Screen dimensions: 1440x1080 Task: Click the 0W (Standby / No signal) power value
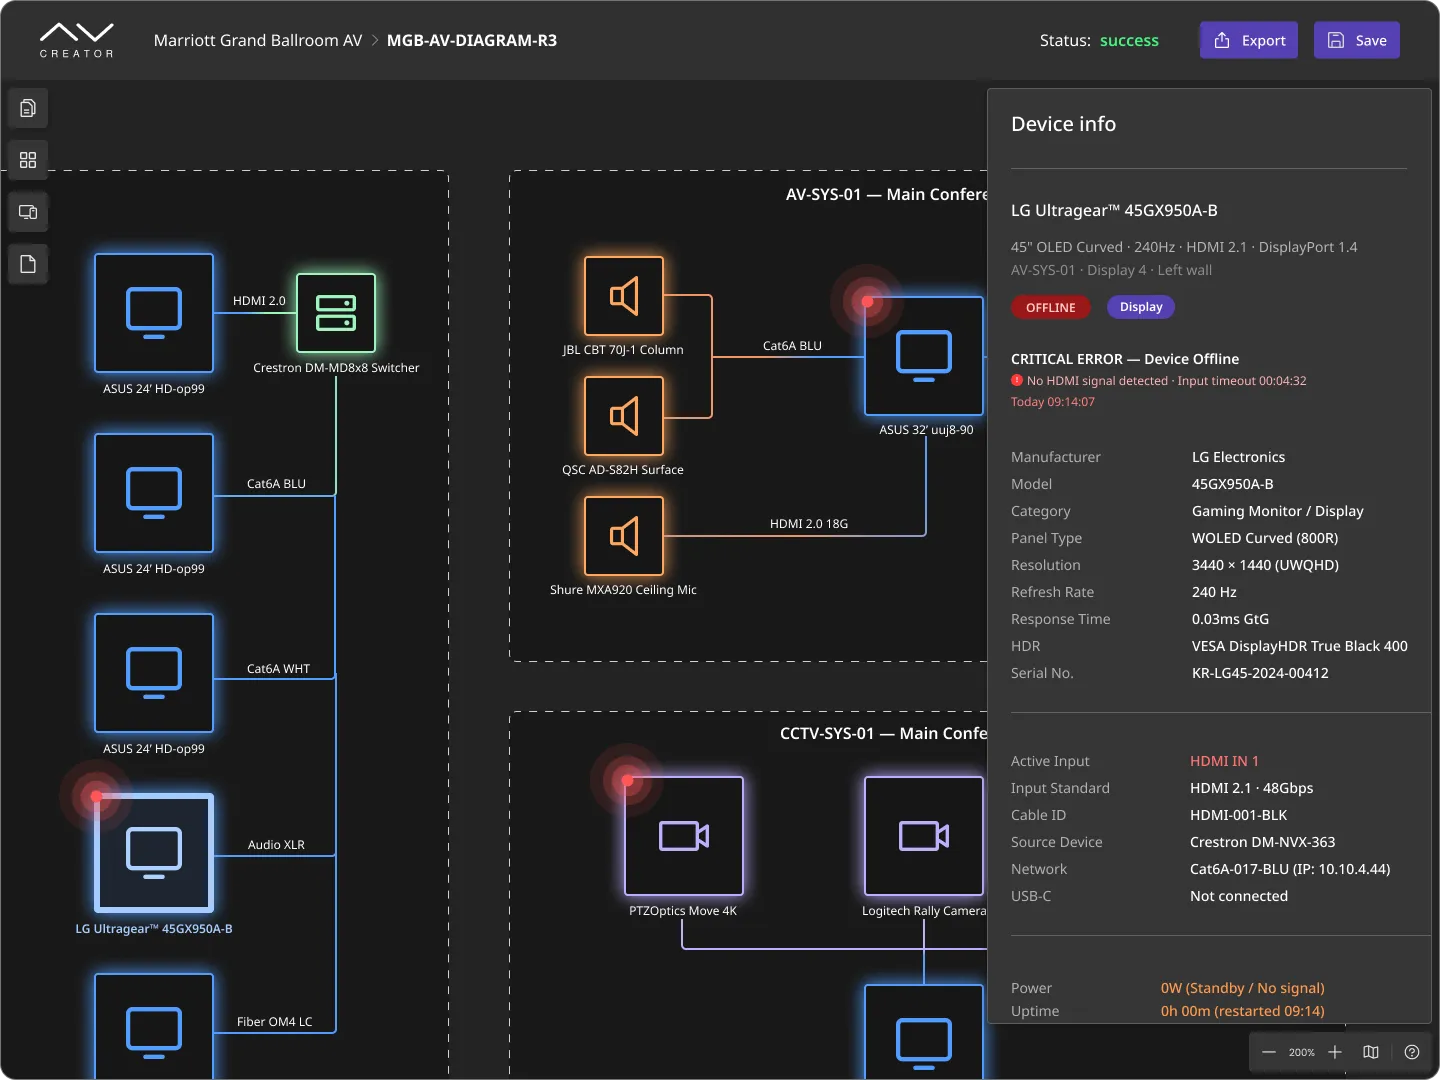[1243, 988]
